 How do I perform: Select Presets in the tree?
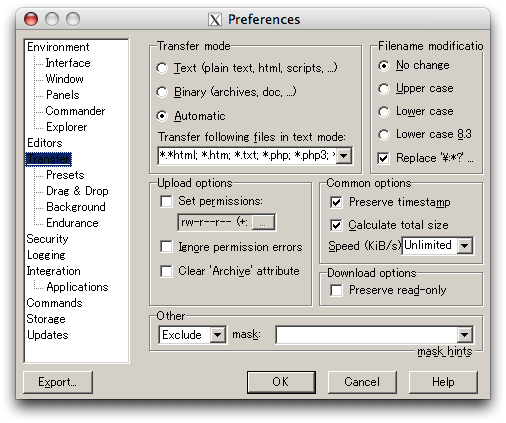65,175
